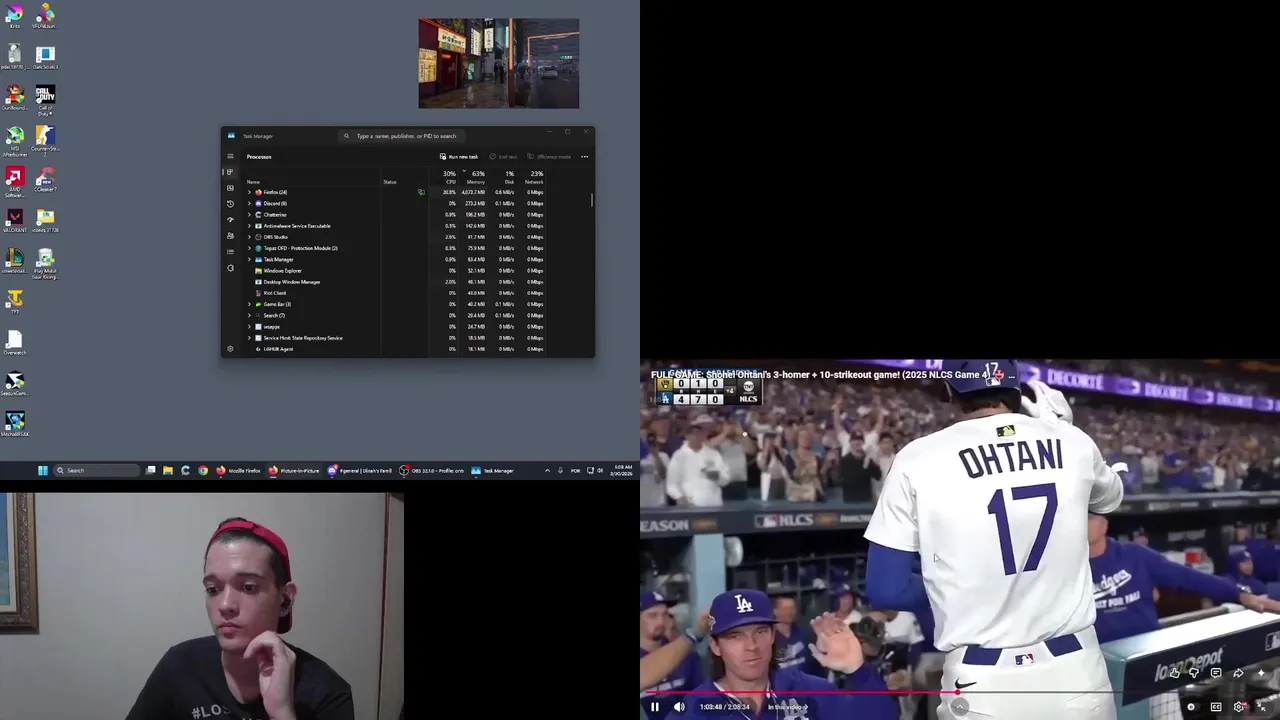
Task: Open Services icon in Task Manager sidebar
Action: click(230, 268)
